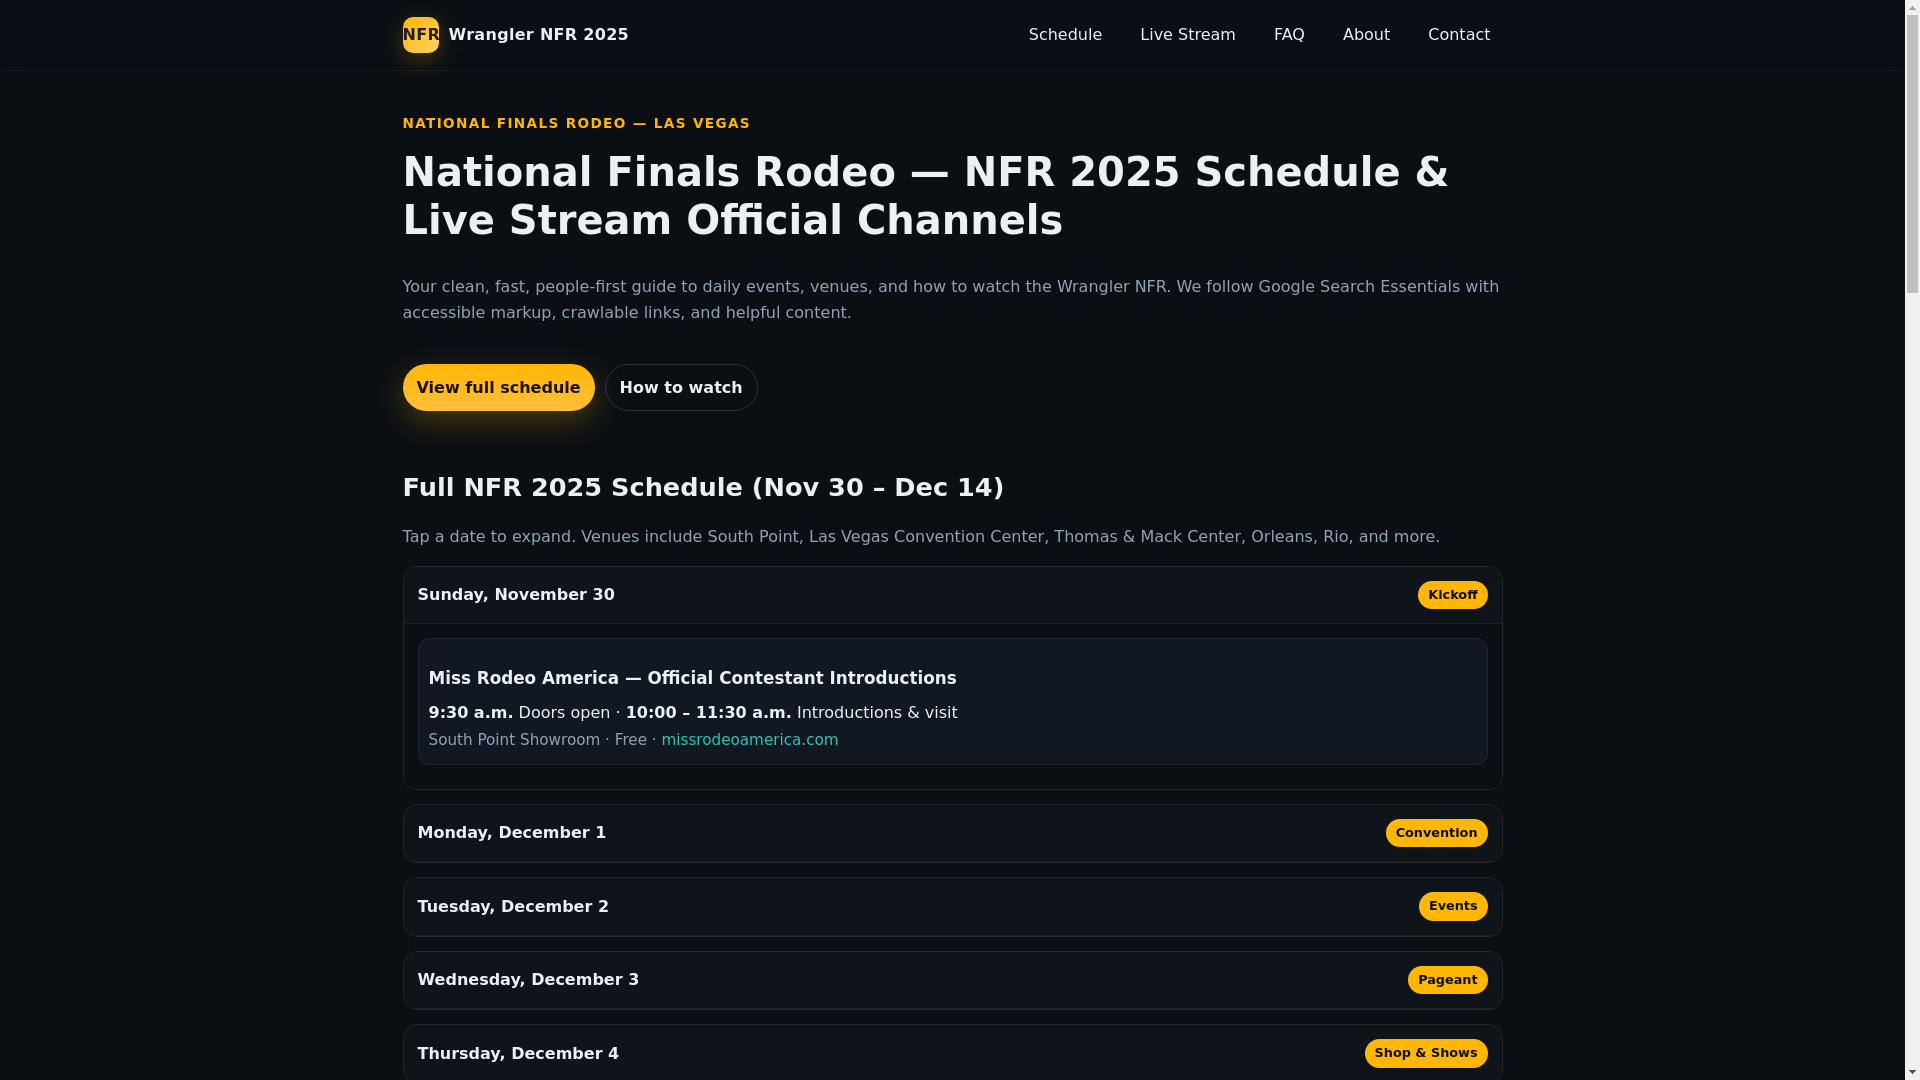
Task: Click the Full NFR 2025 Schedule heading
Action: tap(703, 487)
